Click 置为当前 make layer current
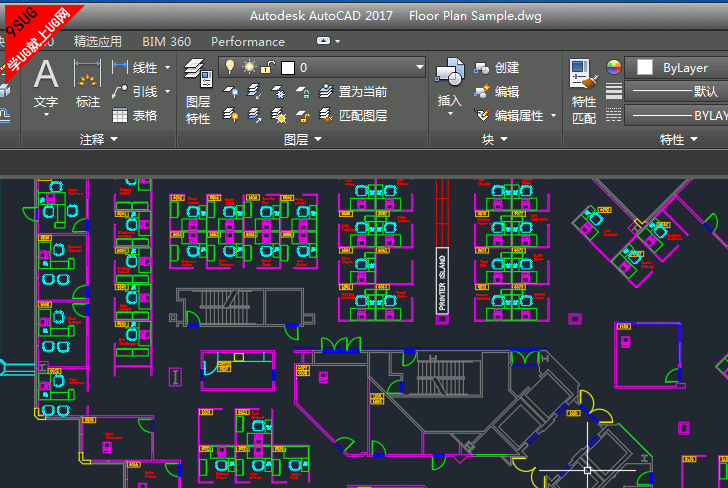 [x=353, y=91]
